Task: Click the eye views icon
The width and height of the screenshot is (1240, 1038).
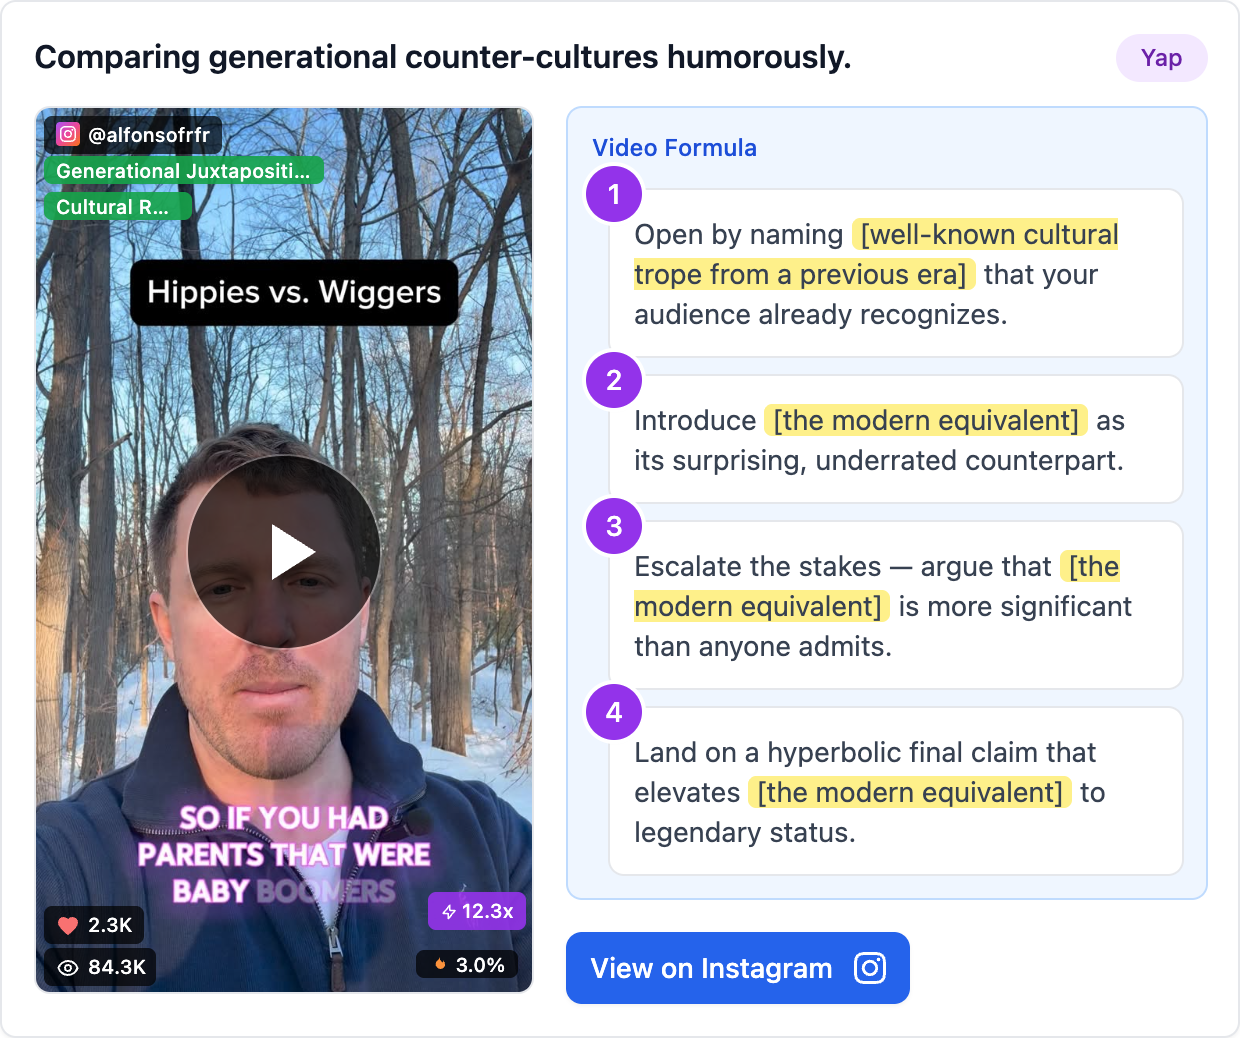Action: point(68,967)
